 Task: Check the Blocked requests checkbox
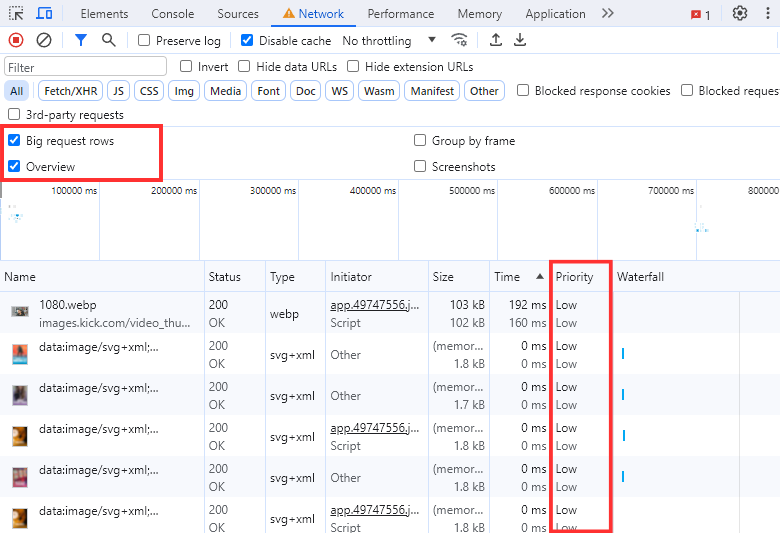(687, 90)
